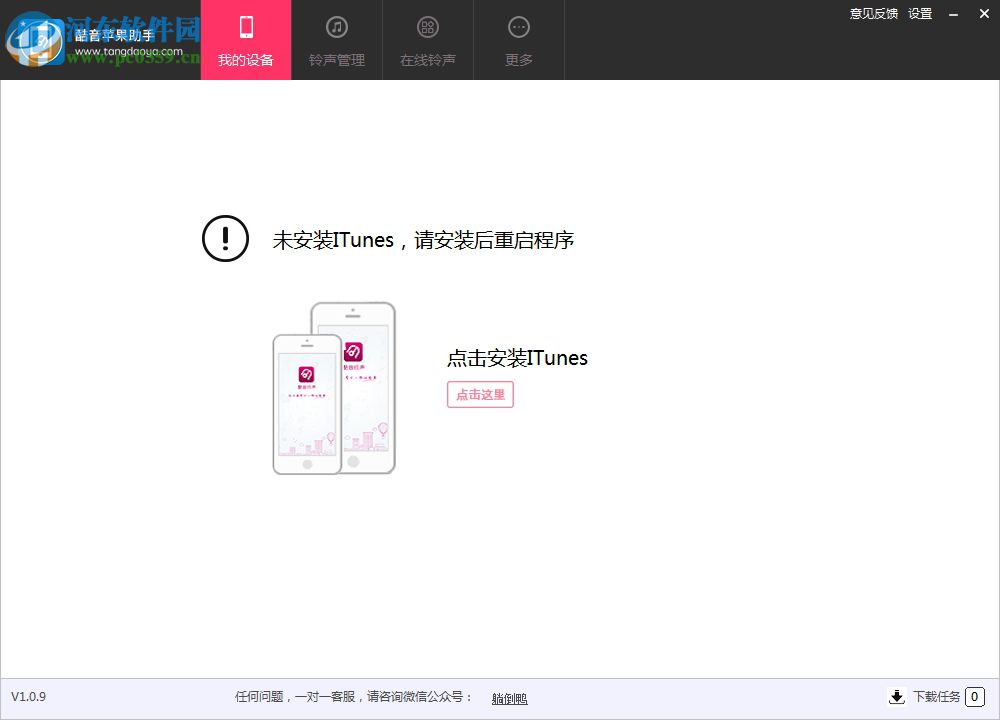The height and width of the screenshot is (720, 1000).
Task: Open the 意见反馈 feedback option
Action: (872, 14)
